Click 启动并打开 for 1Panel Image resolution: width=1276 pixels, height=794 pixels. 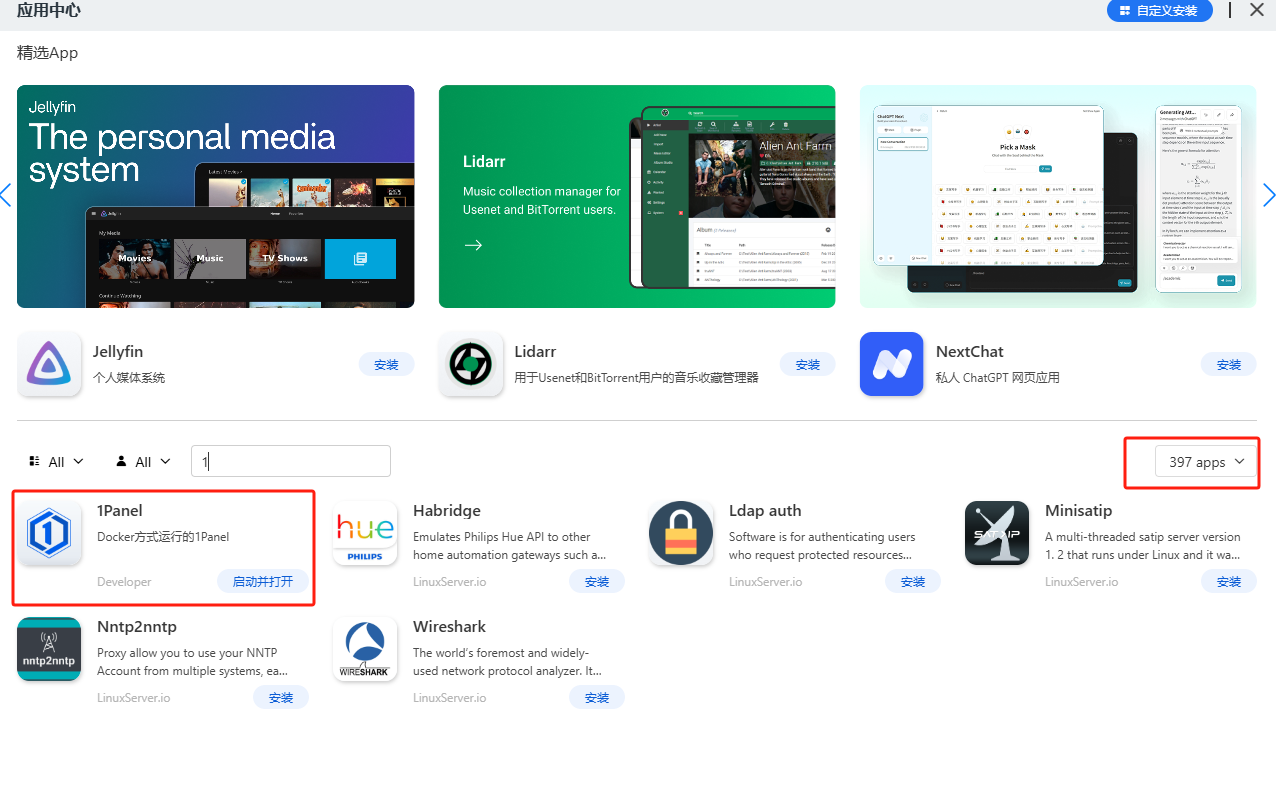[x=262, y=581]
